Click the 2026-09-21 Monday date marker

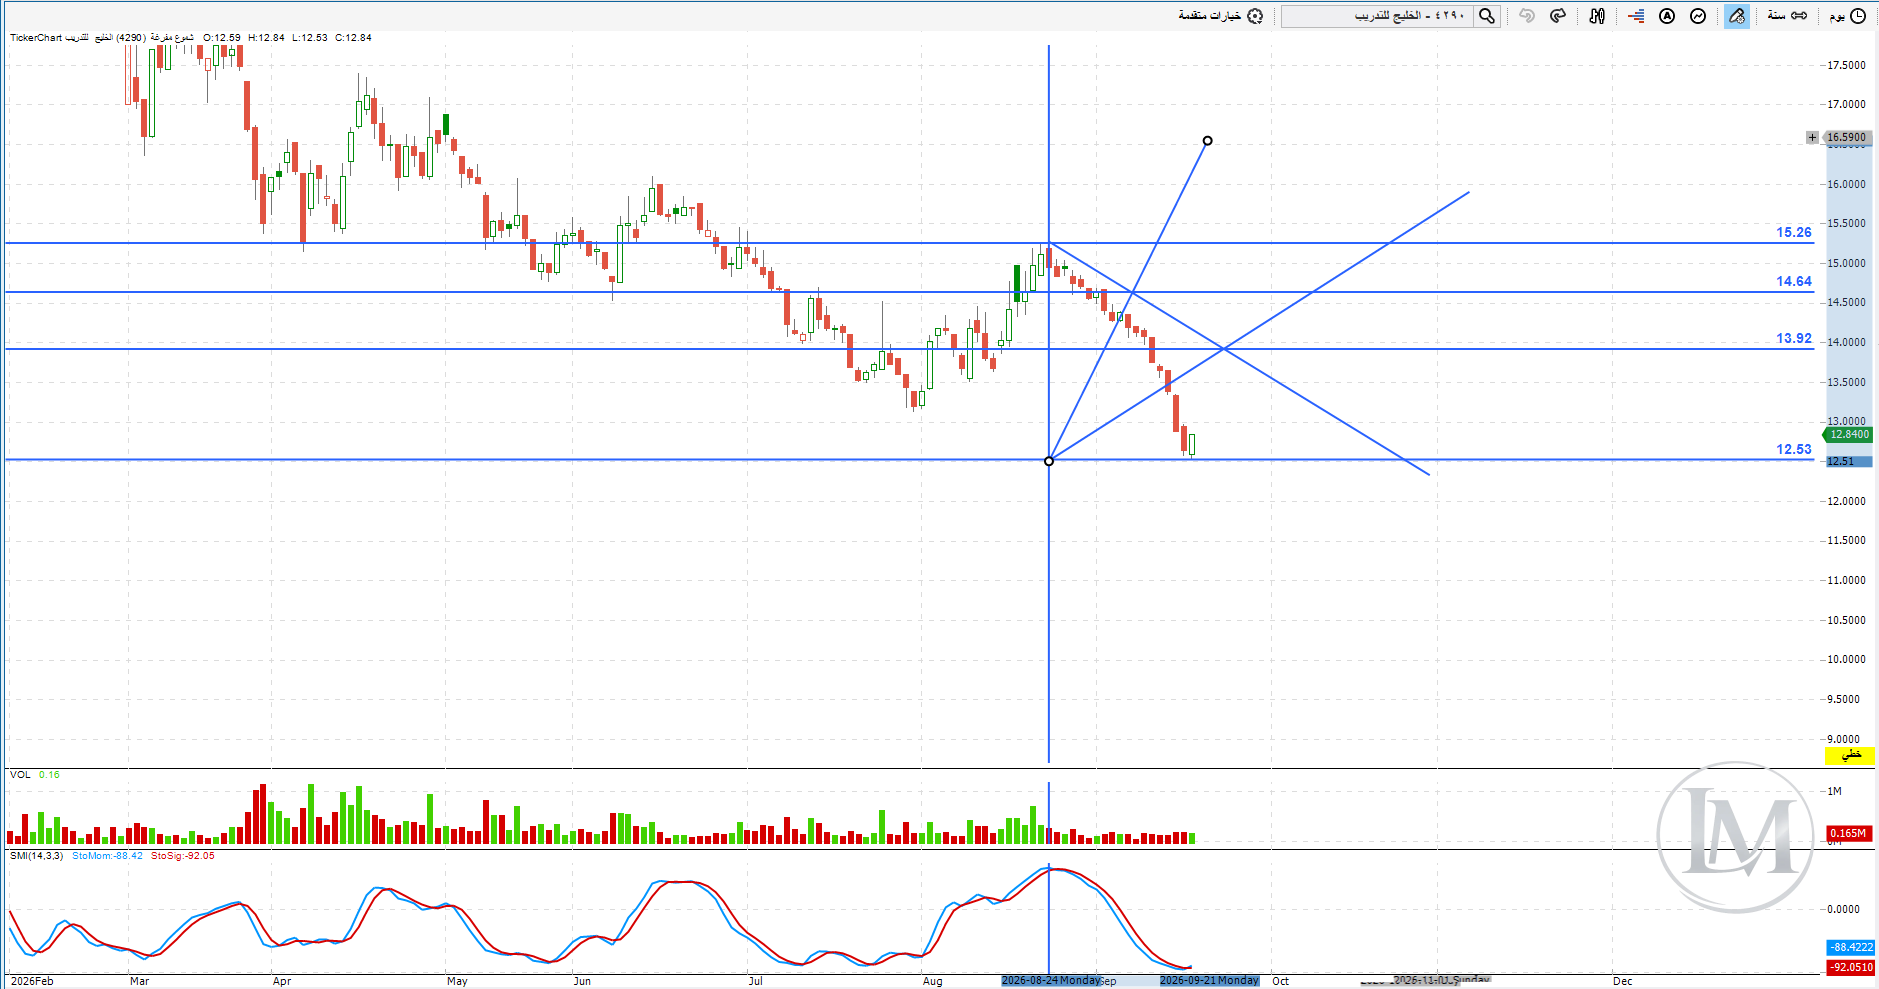[x=1209, y=981]
